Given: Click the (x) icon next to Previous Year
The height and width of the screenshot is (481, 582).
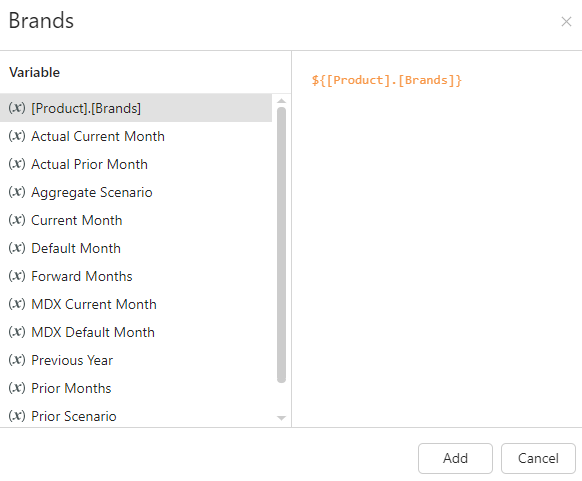Looking at the screenshot, I should point(17,360).
